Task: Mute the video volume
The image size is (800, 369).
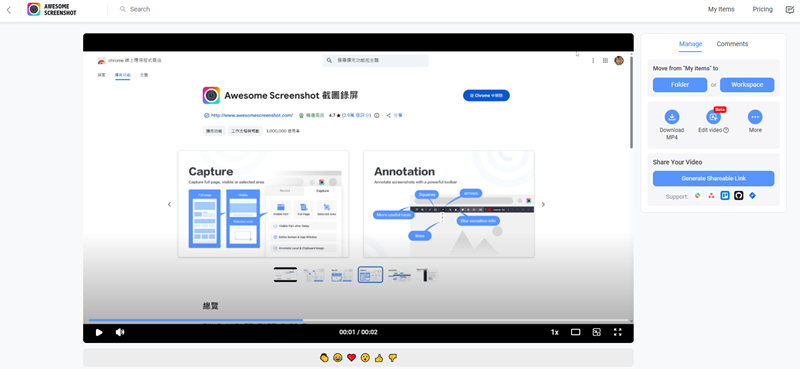Action: [x=120, y=332]
